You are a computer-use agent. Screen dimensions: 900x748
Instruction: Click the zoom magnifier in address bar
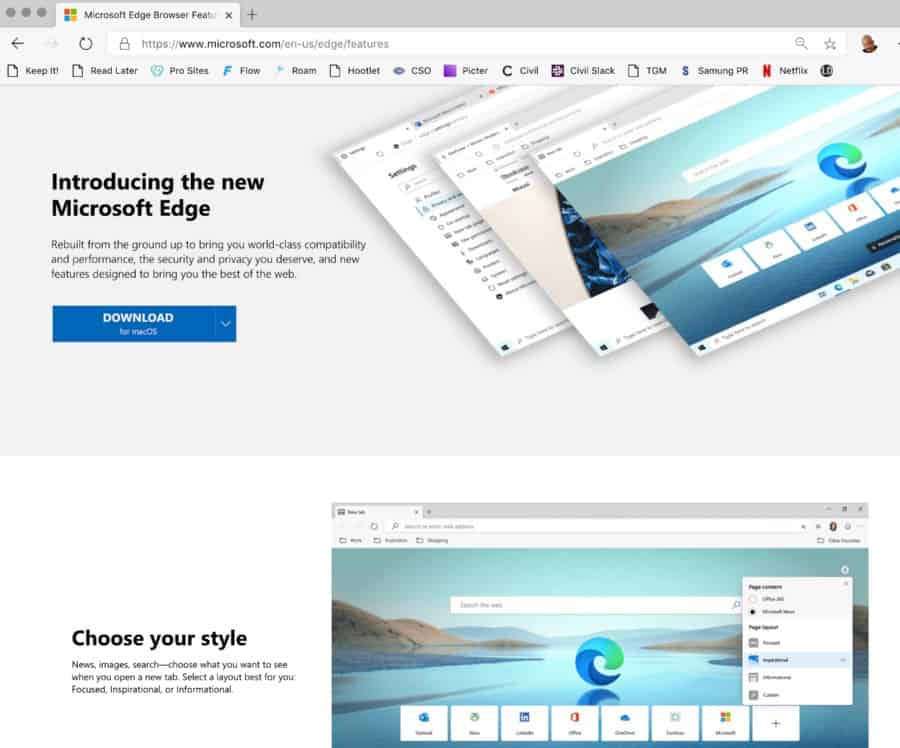801,44
